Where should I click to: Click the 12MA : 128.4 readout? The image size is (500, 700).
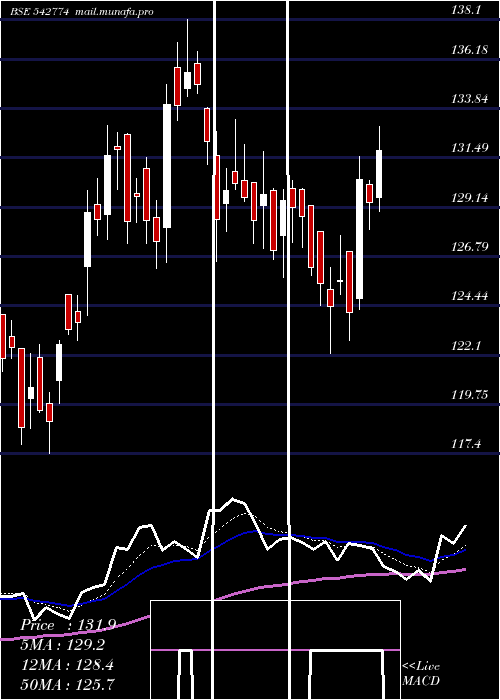(x=67, y=665)
